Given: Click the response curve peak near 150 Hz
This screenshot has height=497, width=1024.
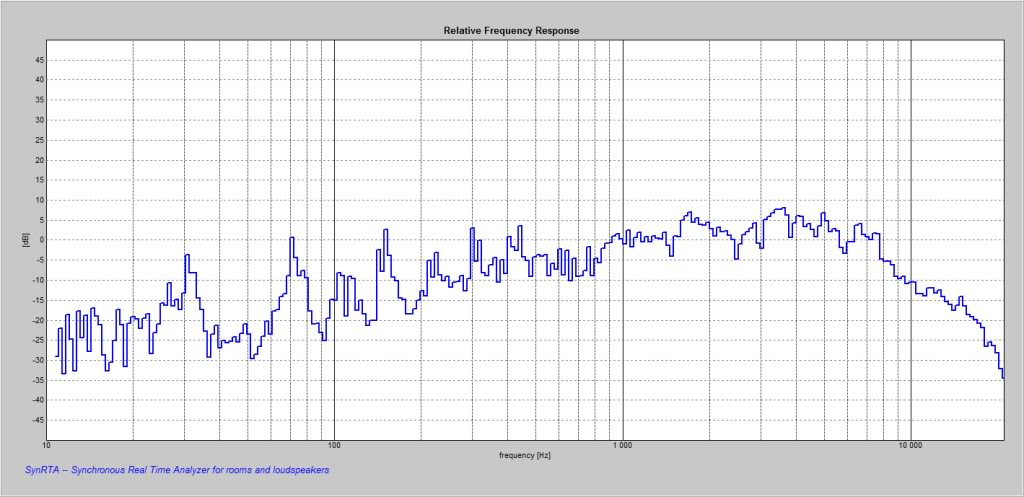Looking at the screenshot, I should click(385, 231).
